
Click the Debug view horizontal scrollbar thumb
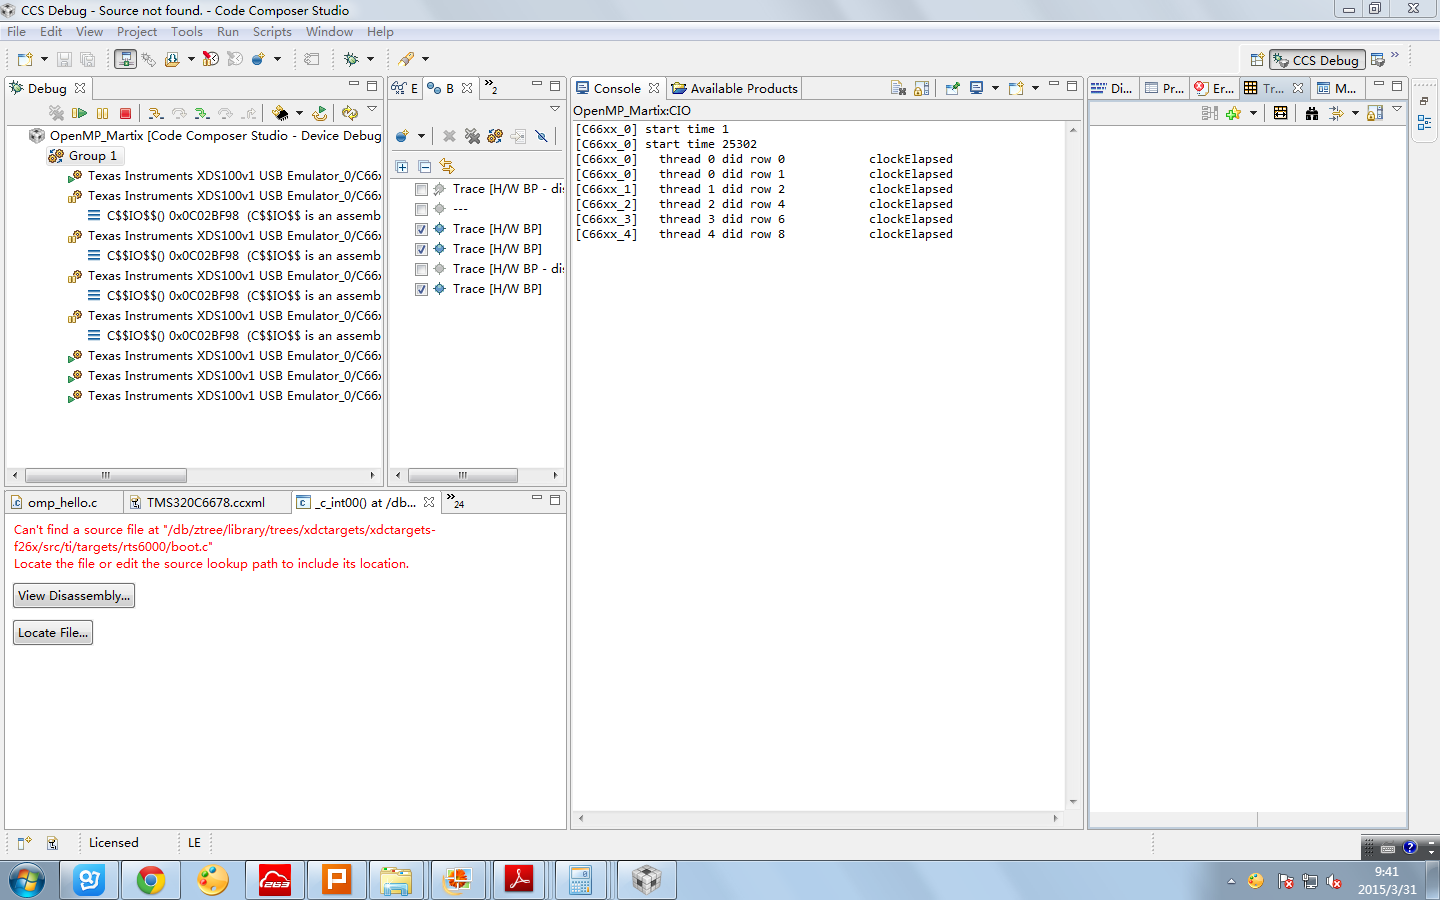106,475
